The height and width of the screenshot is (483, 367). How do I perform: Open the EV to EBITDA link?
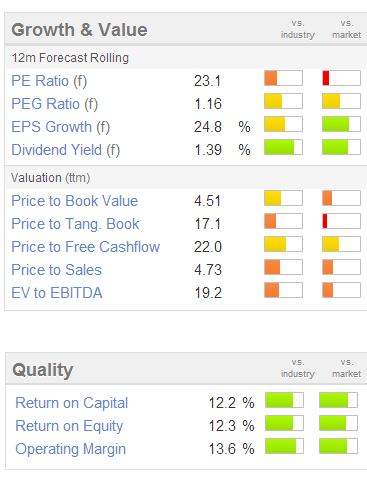pyautogui.click(x=57, y=293)
